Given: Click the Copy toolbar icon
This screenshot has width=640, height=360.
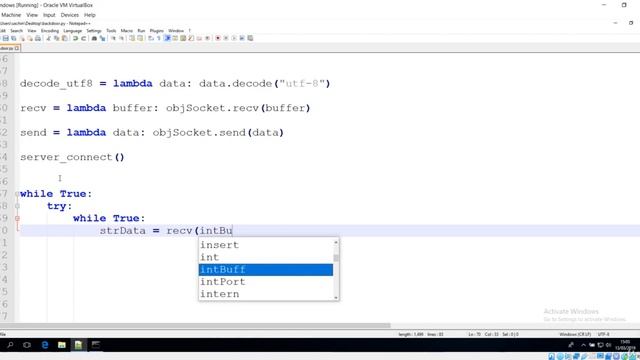Looking at the screenshot, I should pos(57,38).
